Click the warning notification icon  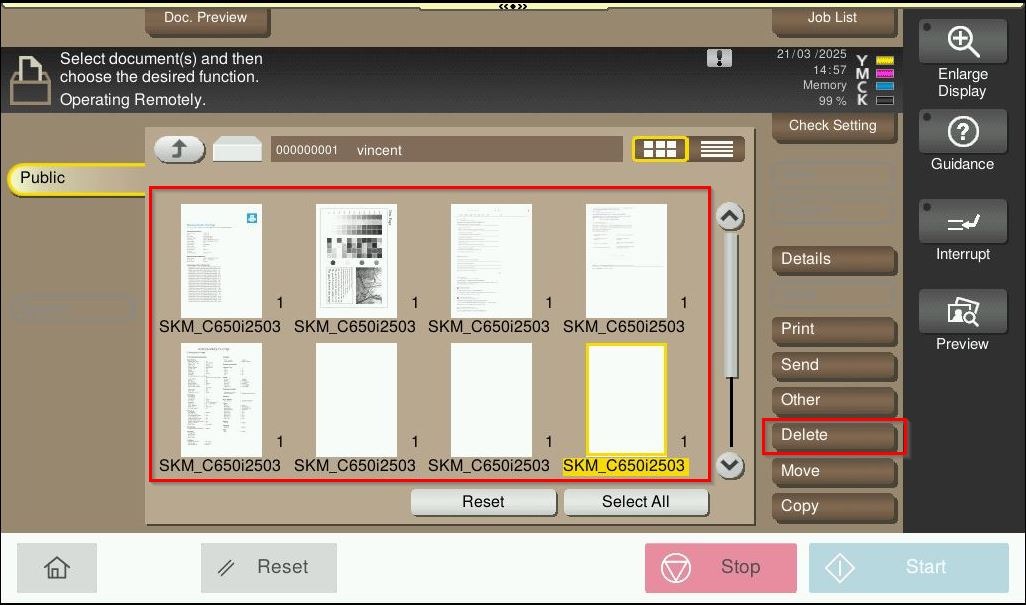coord(719,58)
